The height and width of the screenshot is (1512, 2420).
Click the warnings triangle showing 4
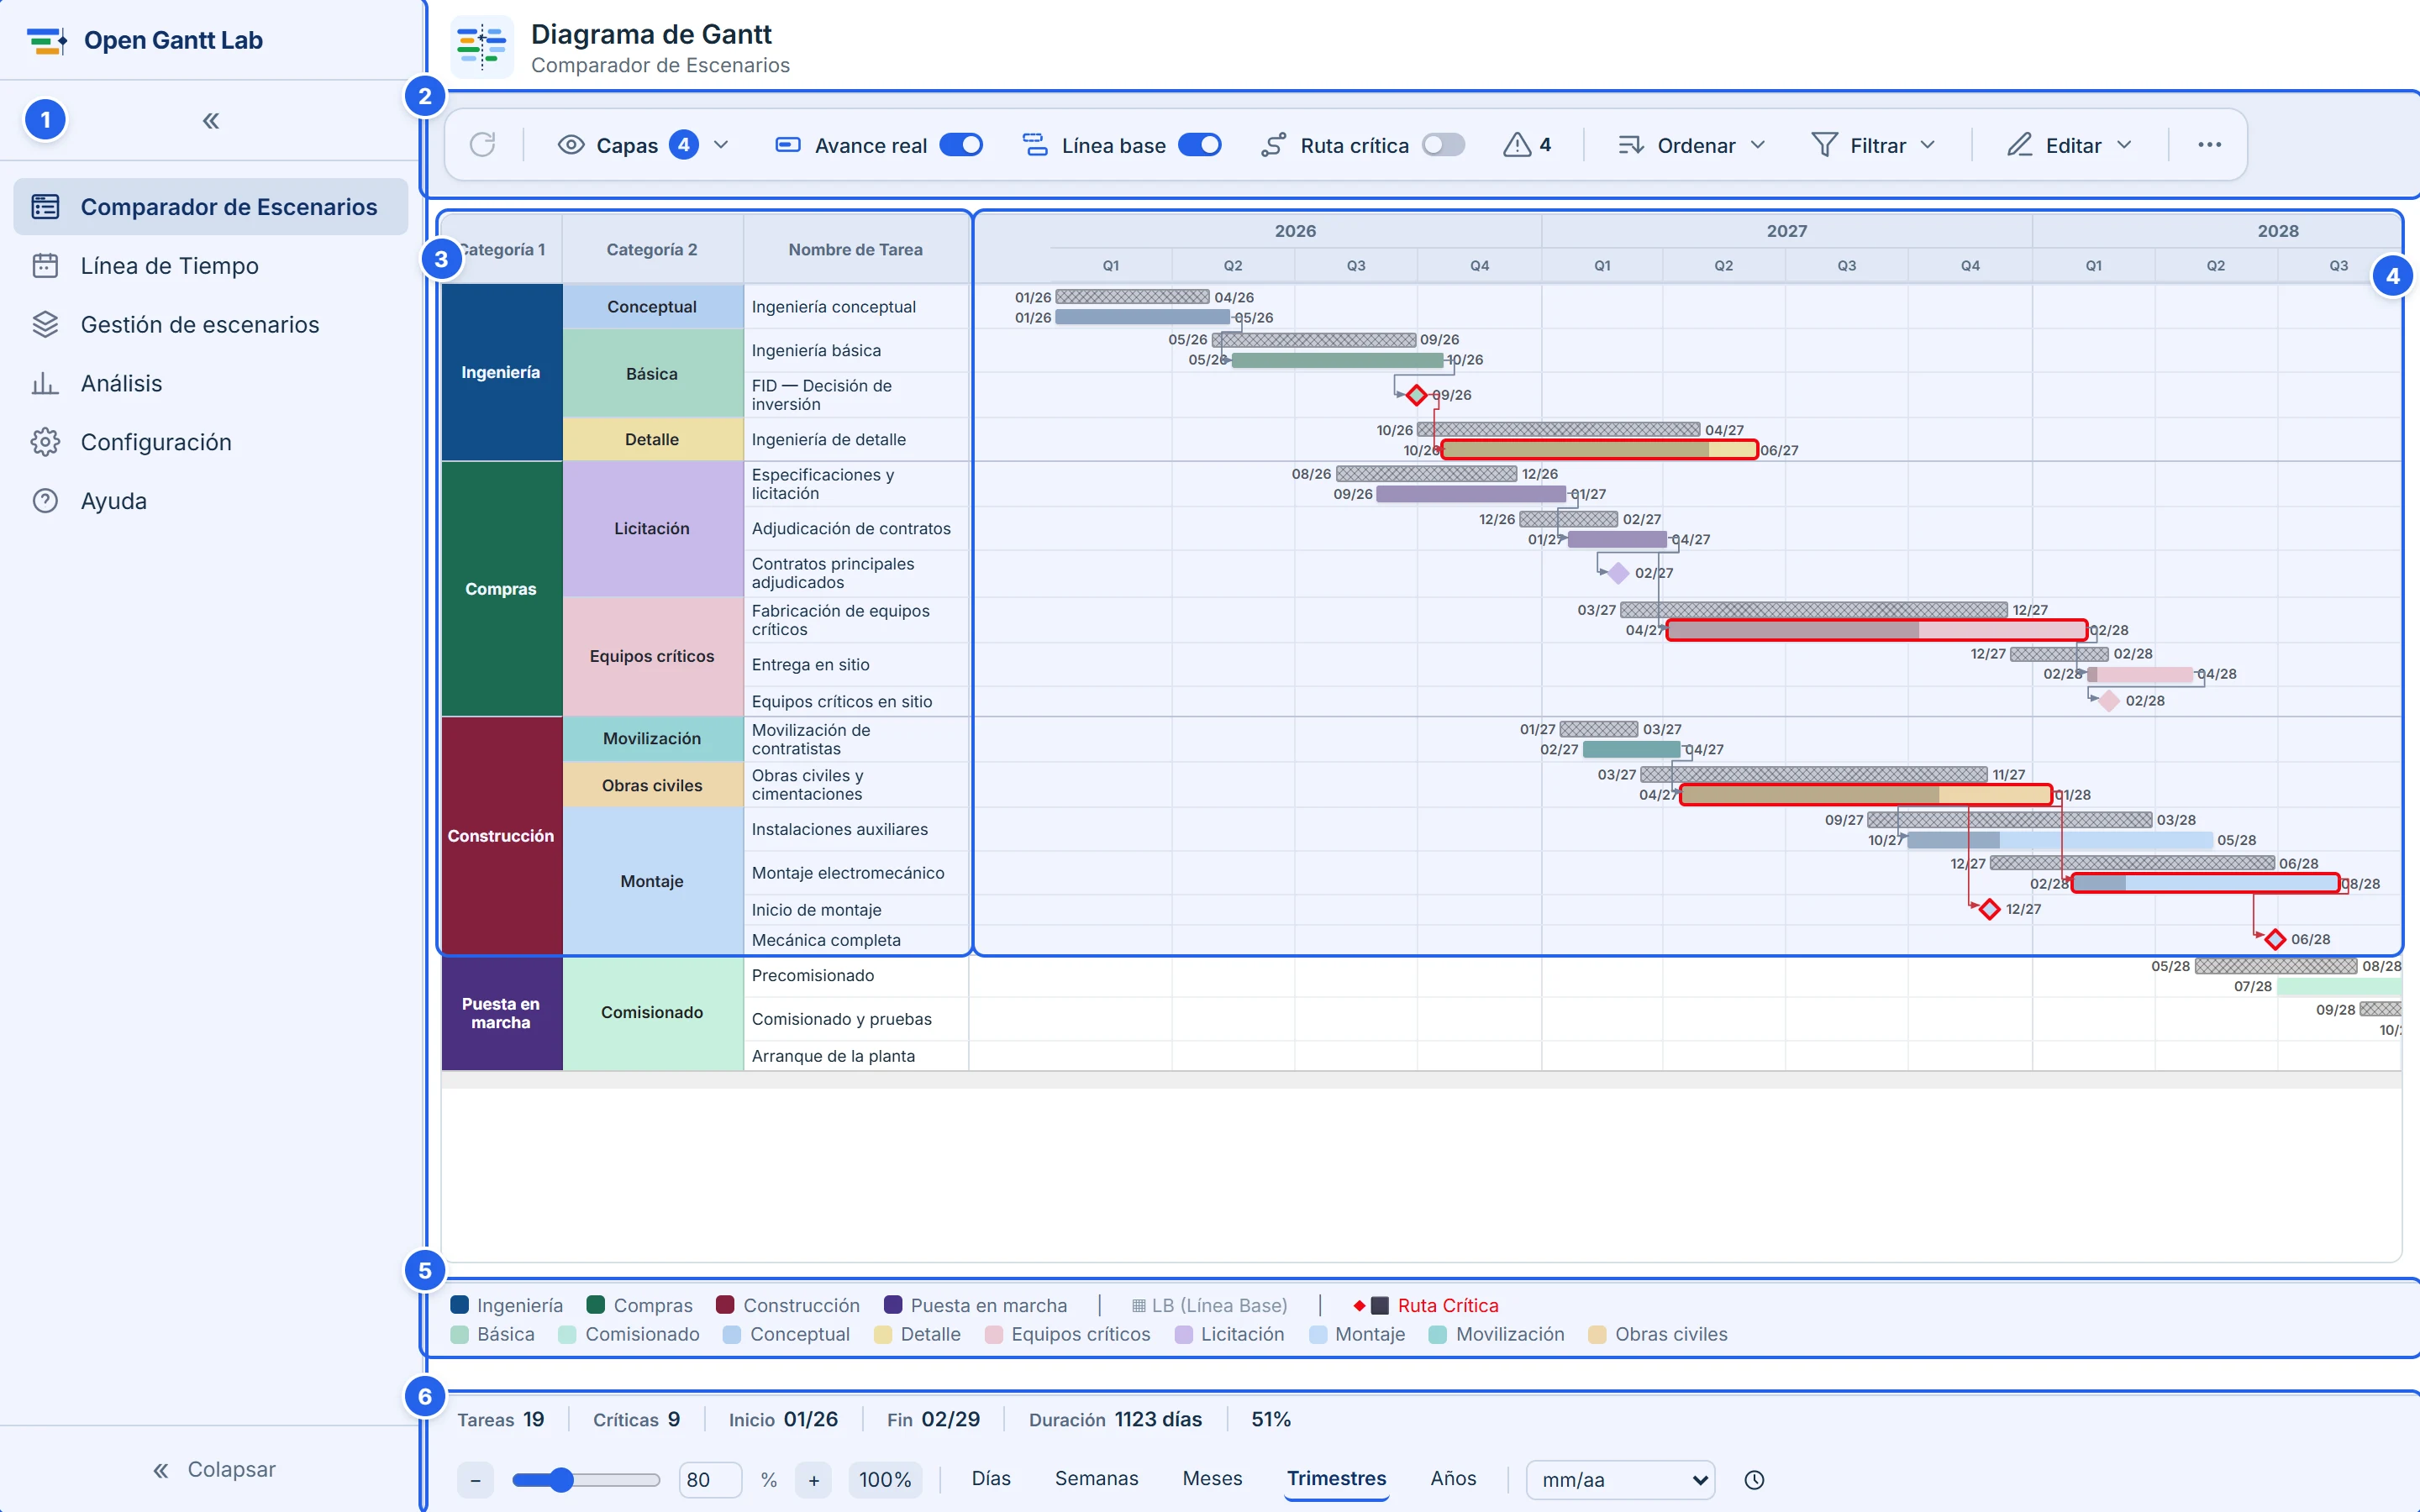pos(1517,145)
